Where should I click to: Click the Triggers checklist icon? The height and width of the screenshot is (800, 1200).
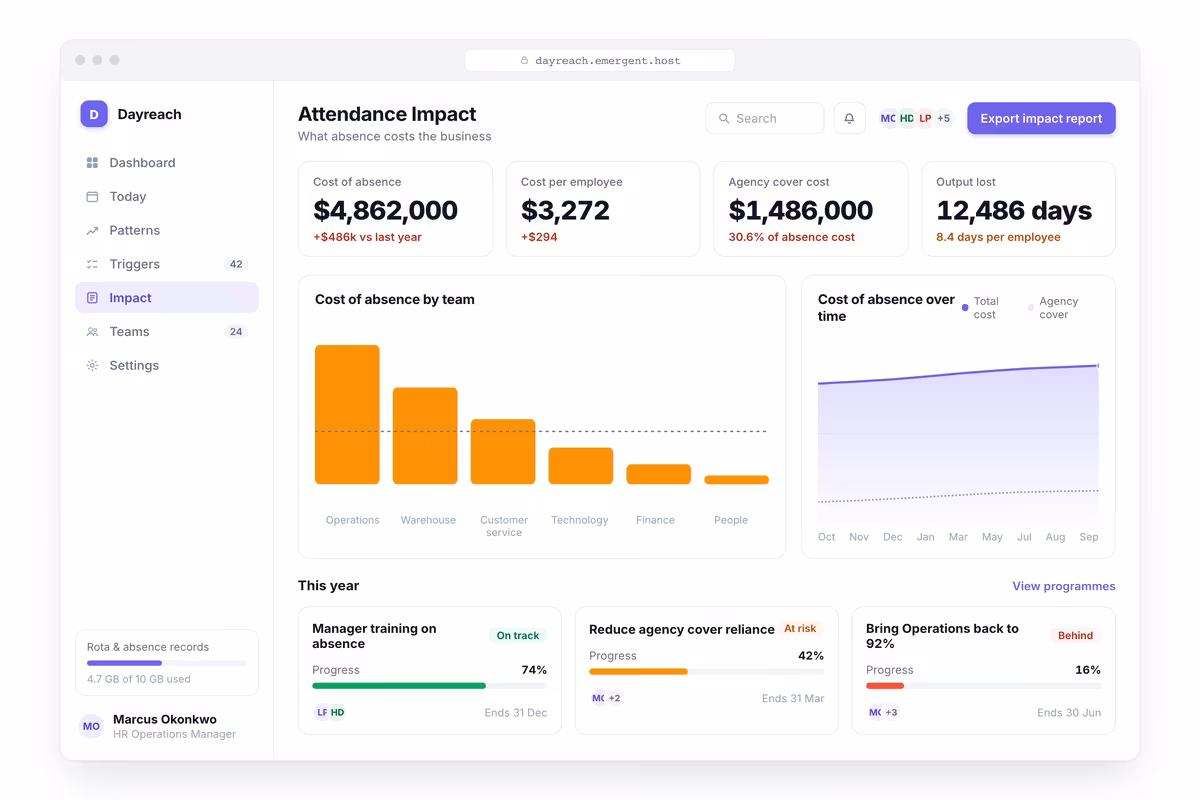pyautogui.click(x=92, y=265)
